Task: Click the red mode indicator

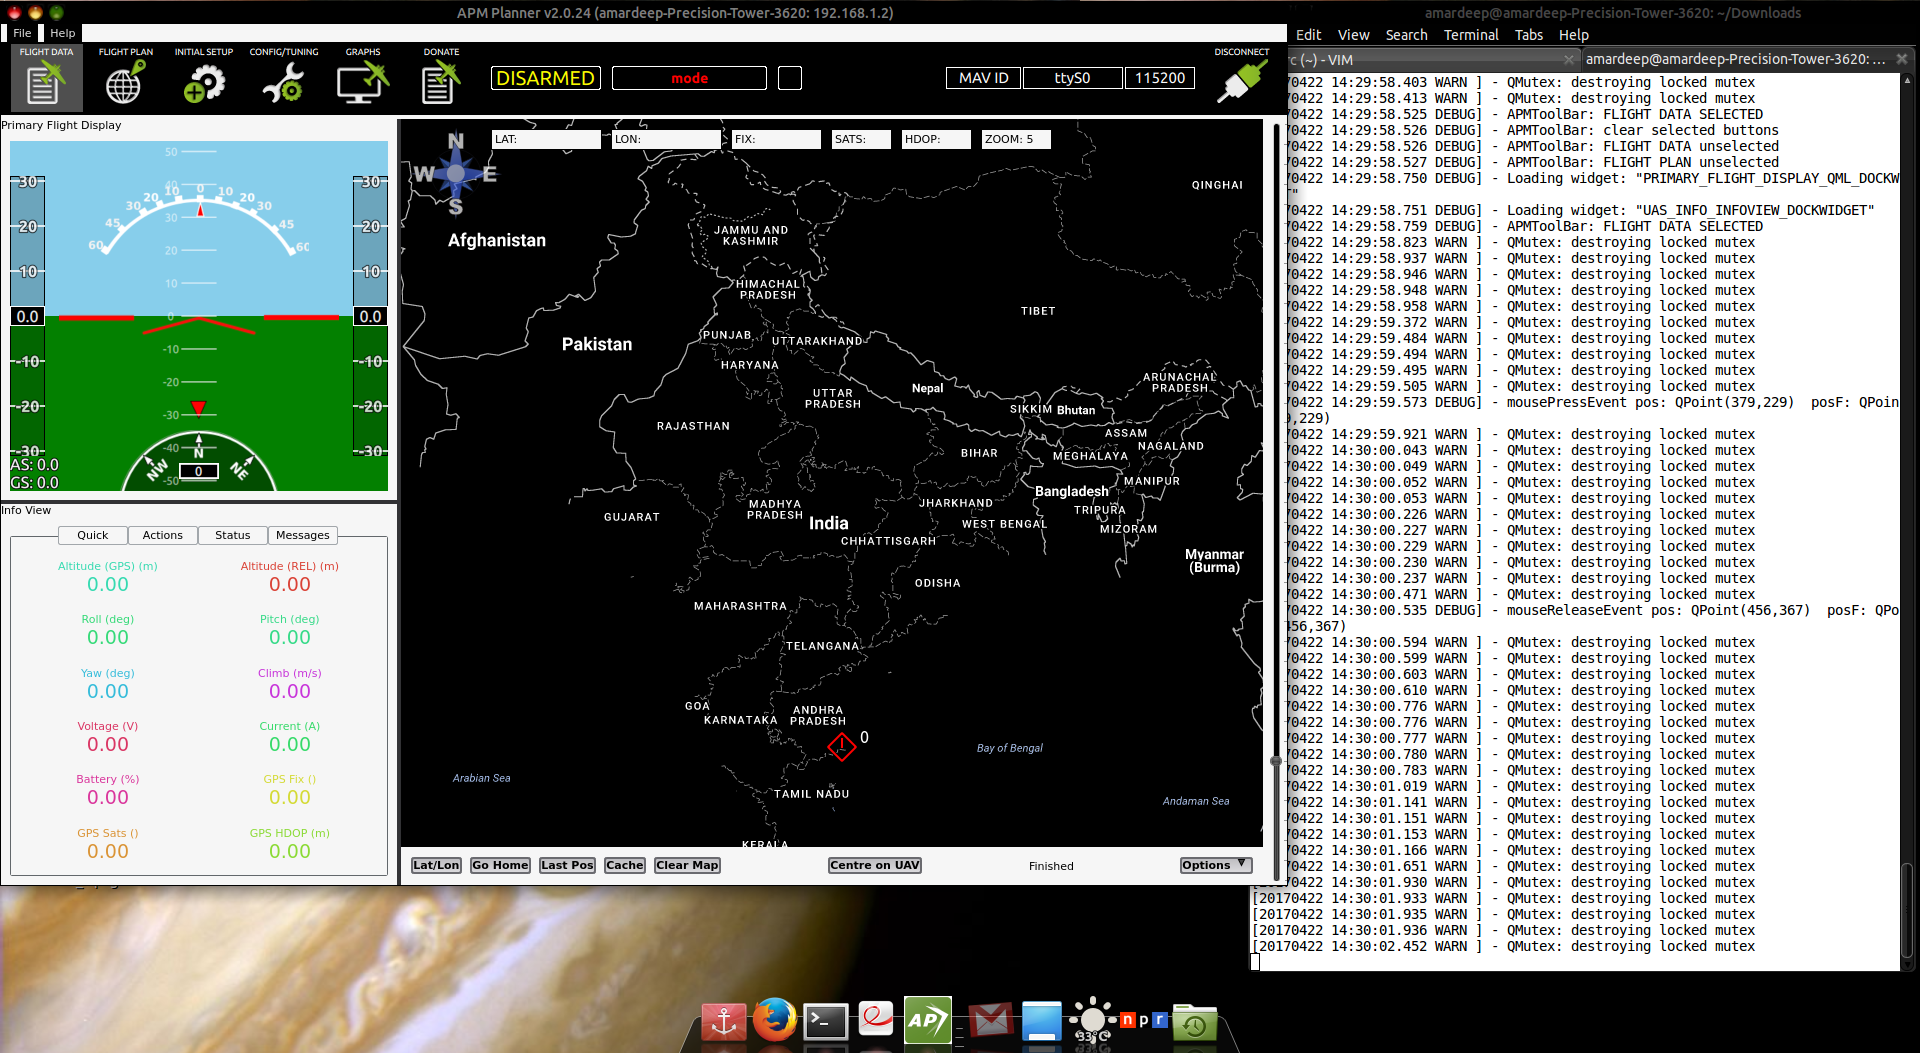Action: point(689,78)
